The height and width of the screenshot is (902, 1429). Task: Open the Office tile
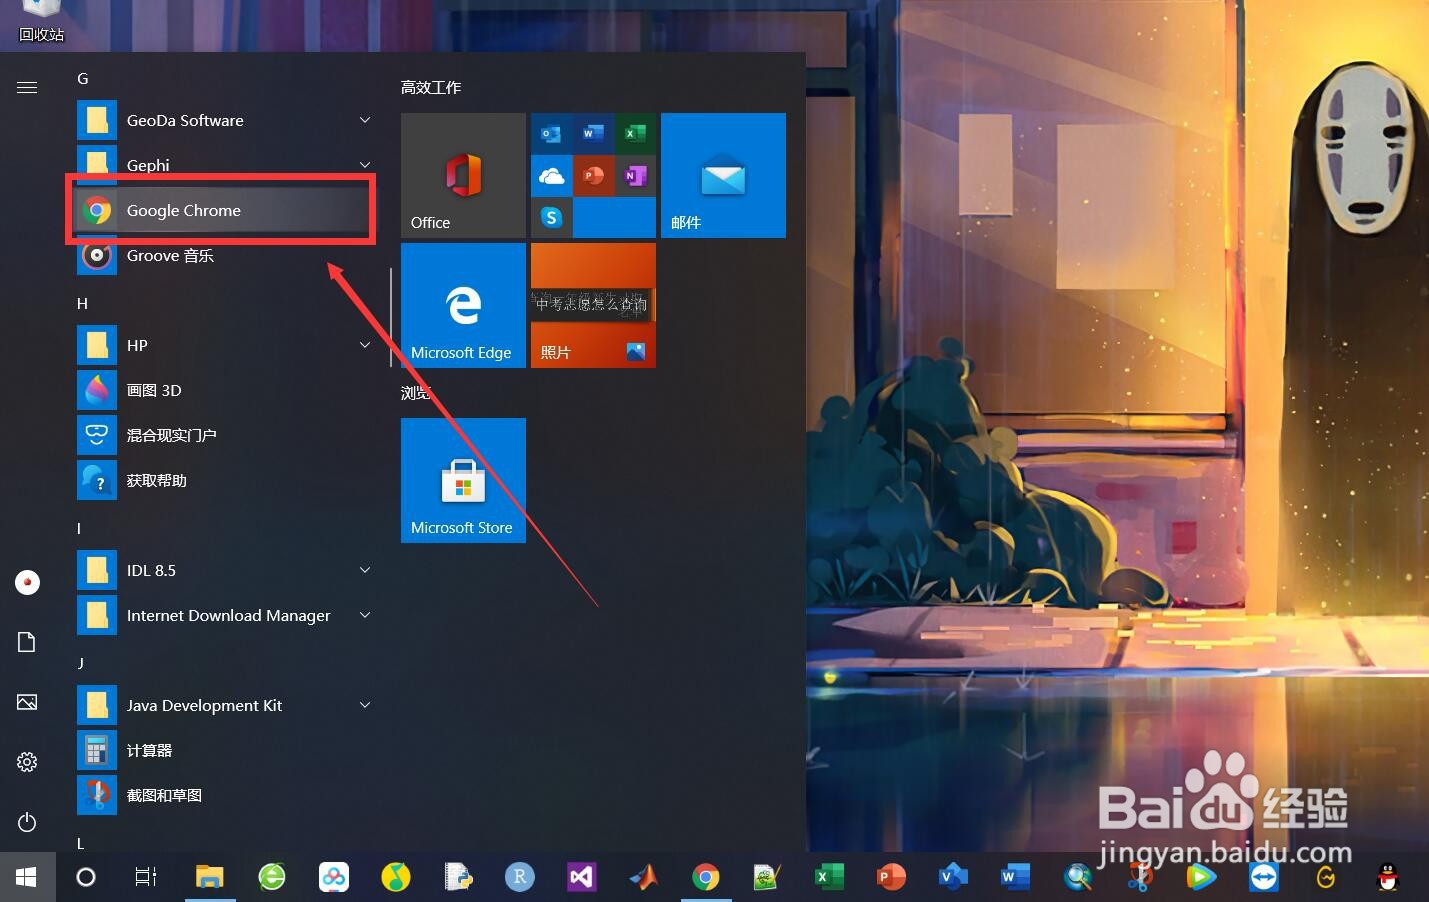pyautogui.click(x=463, y=175)
